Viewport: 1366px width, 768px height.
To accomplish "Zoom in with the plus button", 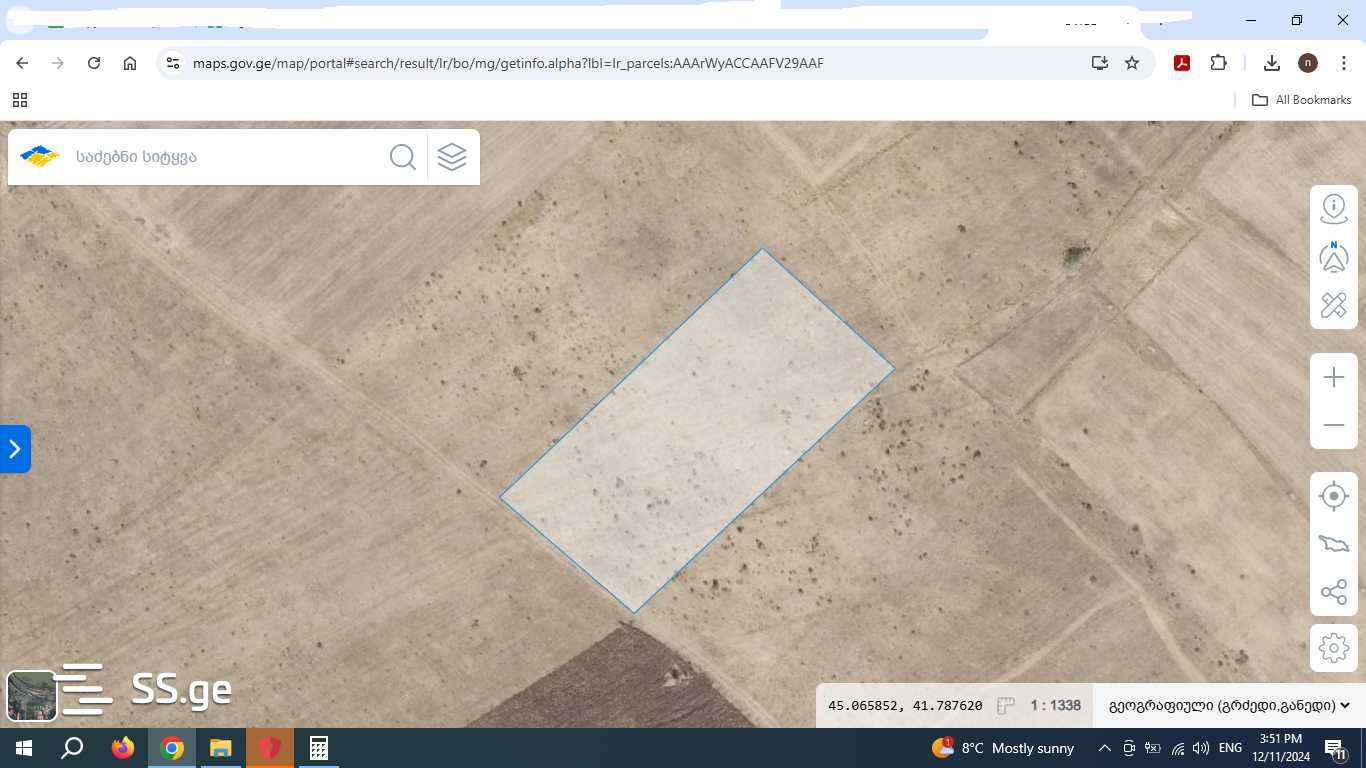I will (1334, 377).
